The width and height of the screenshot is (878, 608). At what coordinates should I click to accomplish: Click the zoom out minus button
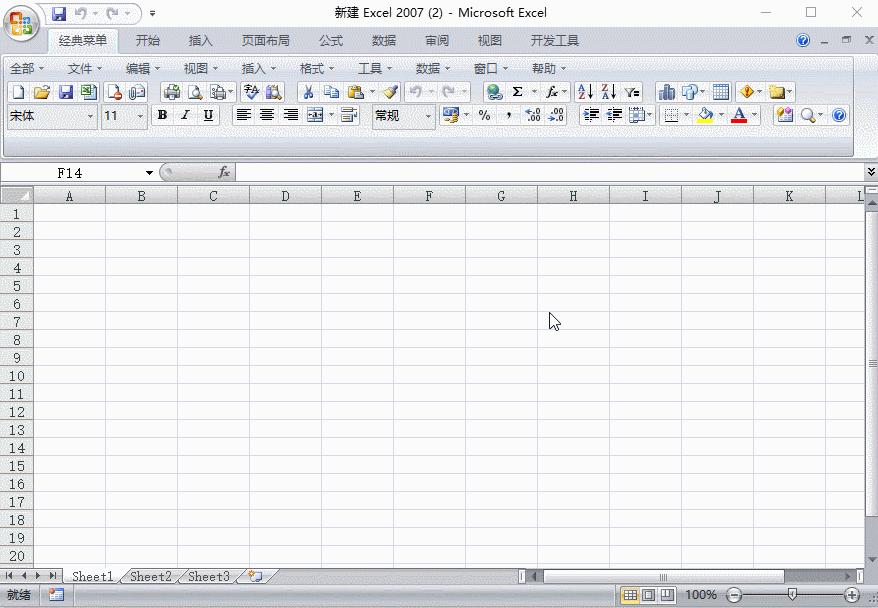[734, 595]
